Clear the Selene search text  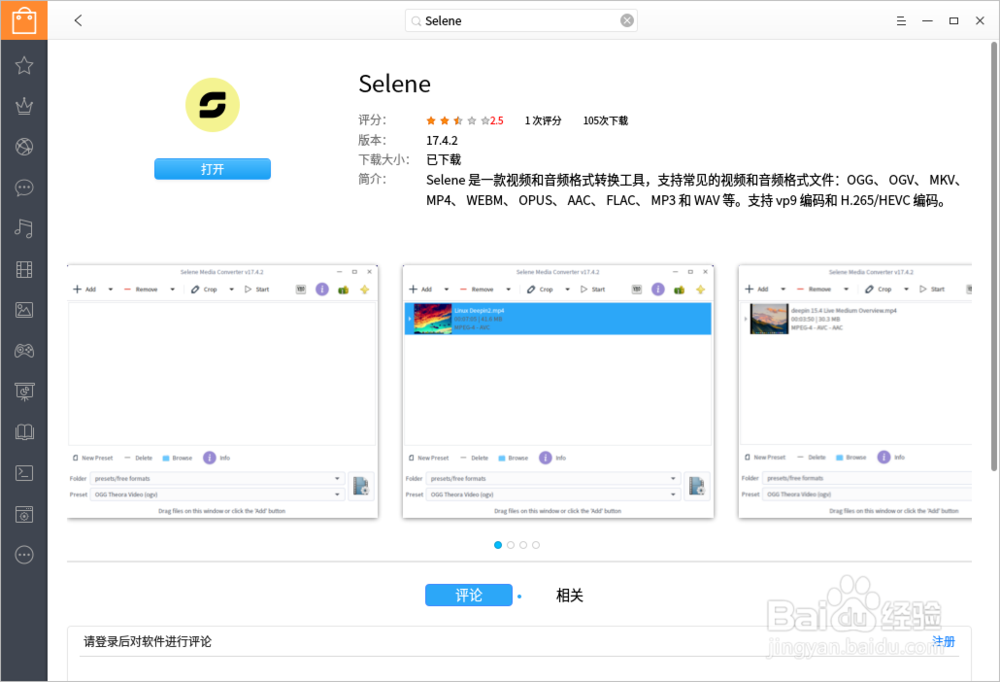[628, 20]
